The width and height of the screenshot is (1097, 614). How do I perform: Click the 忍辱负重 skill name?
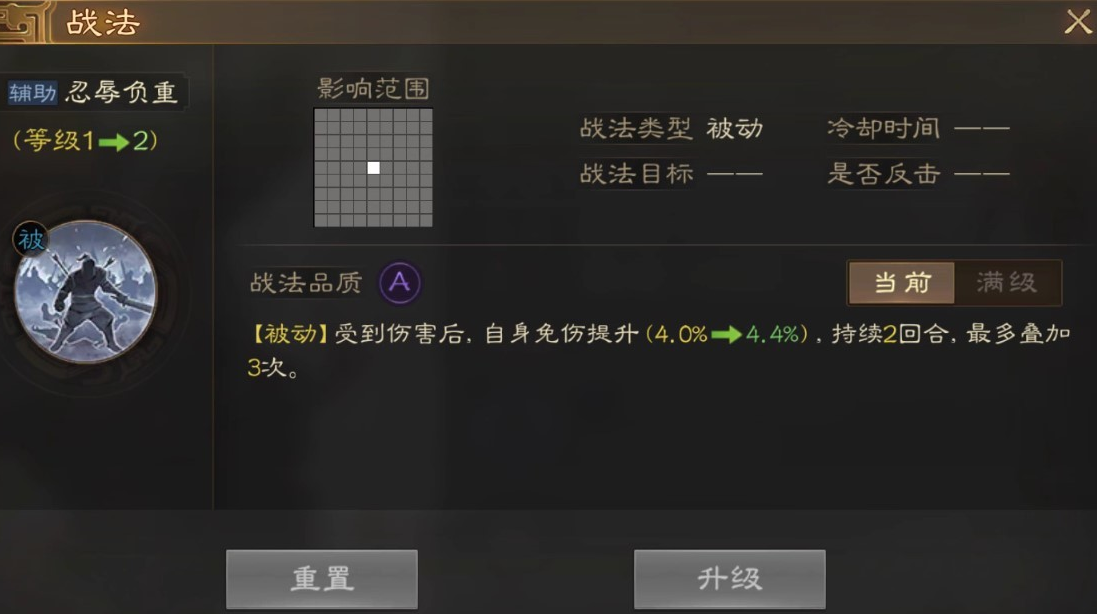122,92
